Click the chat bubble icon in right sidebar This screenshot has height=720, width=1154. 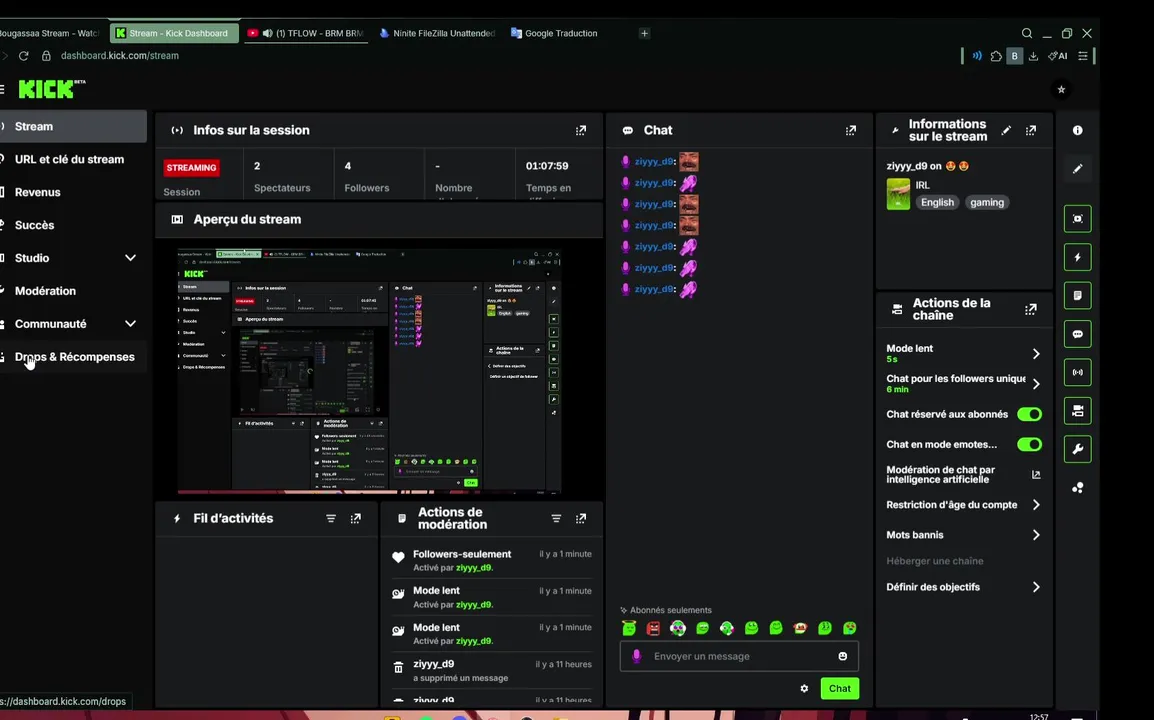click(1077, 334)
